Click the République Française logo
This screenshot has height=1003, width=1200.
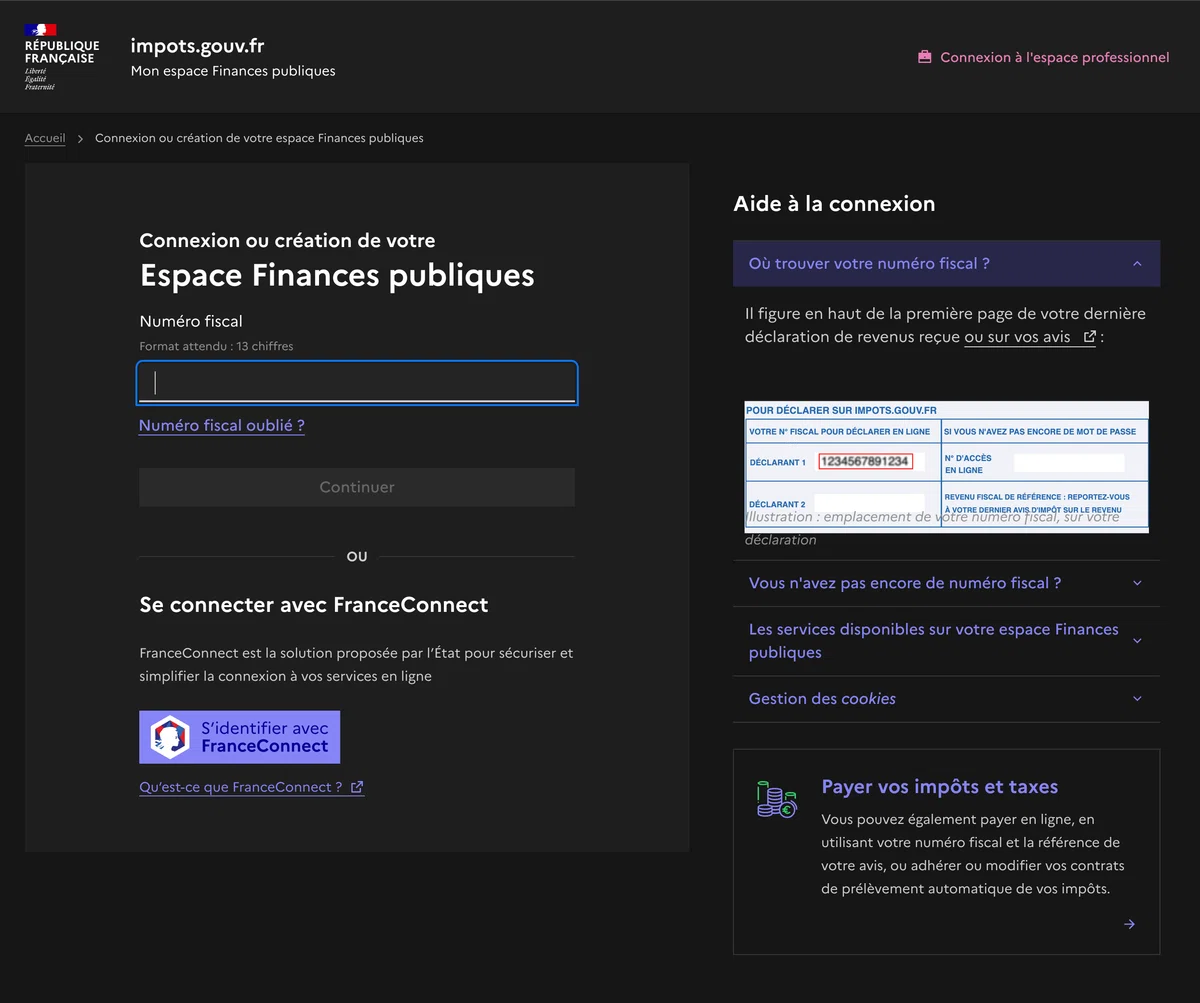(x=61, y=57)
